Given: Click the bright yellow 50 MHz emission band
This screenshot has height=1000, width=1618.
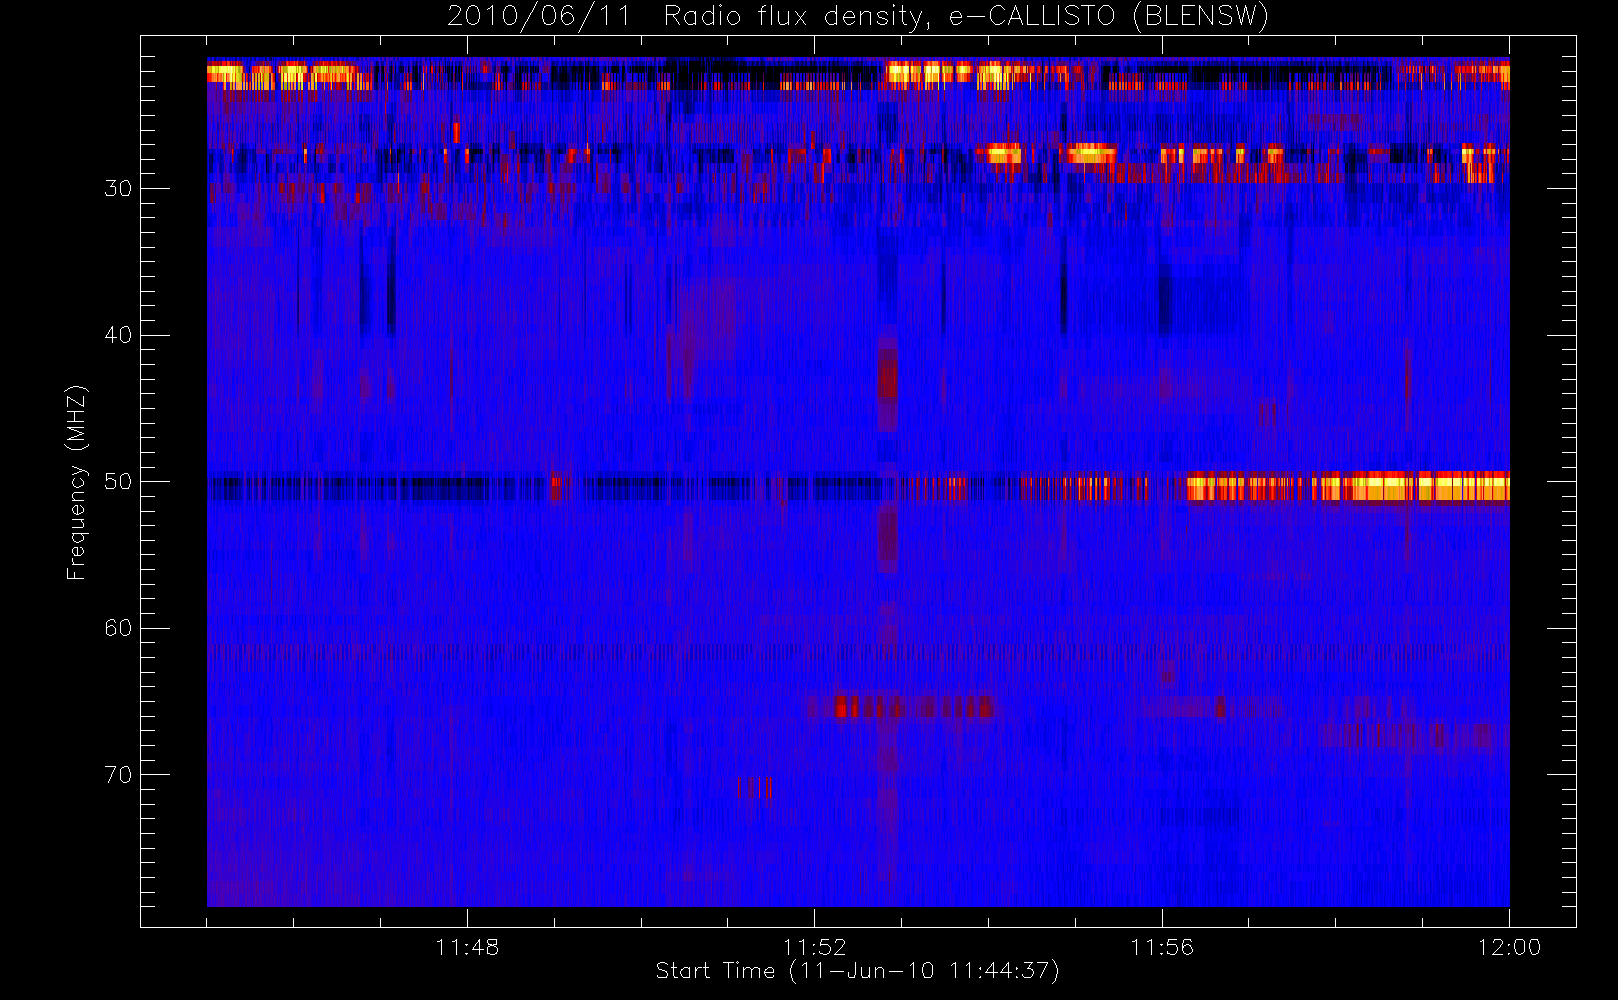Looking at the screenshot, I should tap(1348, 487).
